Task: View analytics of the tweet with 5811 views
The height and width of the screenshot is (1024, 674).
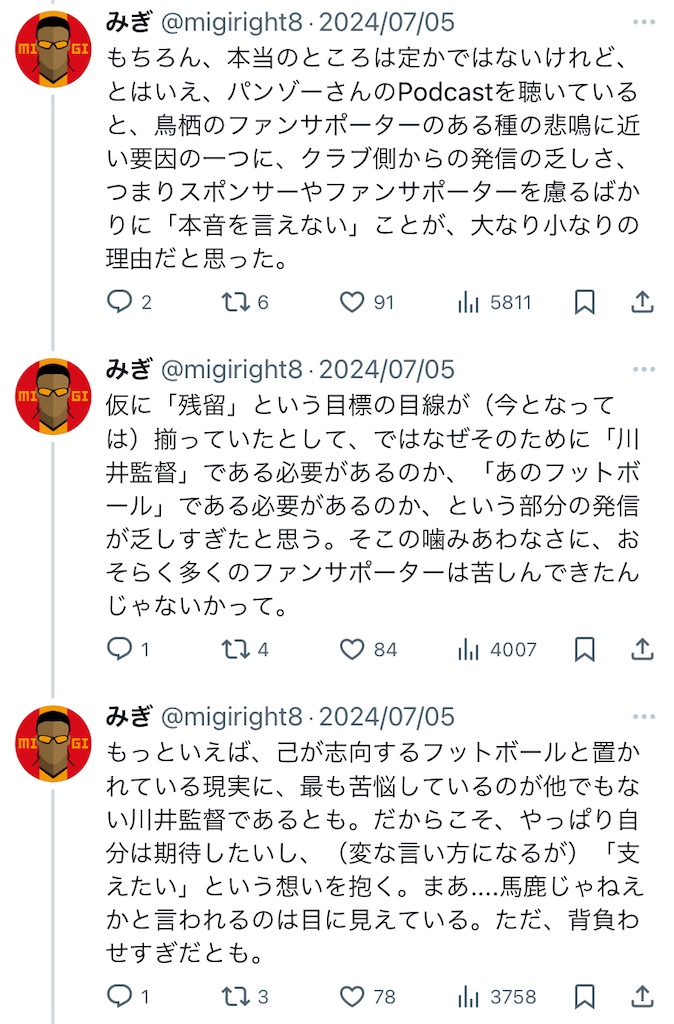Action: click(x=468, y=302)
